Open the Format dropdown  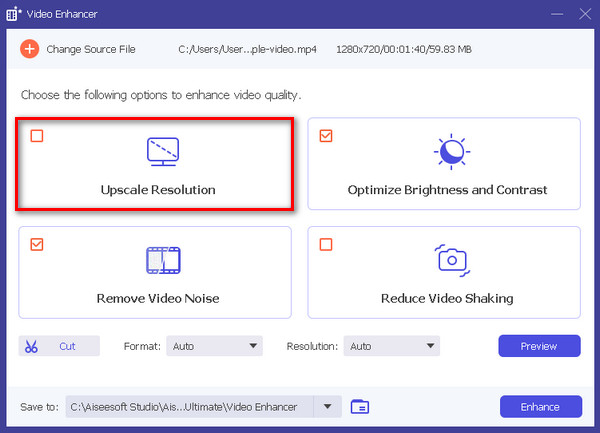tap(214, 346)
